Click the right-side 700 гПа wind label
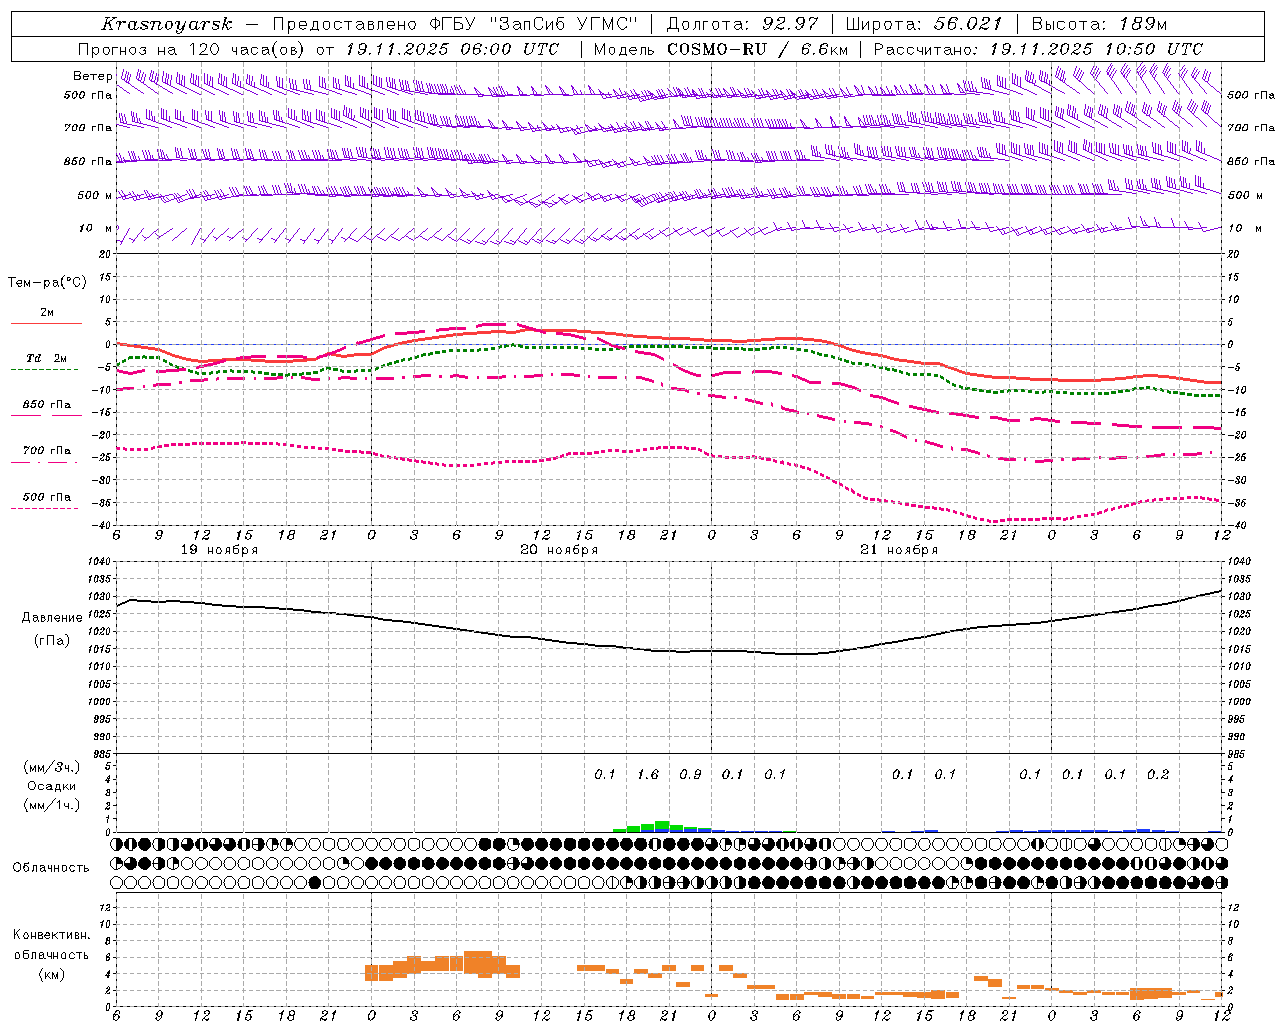 point(1251,128)
